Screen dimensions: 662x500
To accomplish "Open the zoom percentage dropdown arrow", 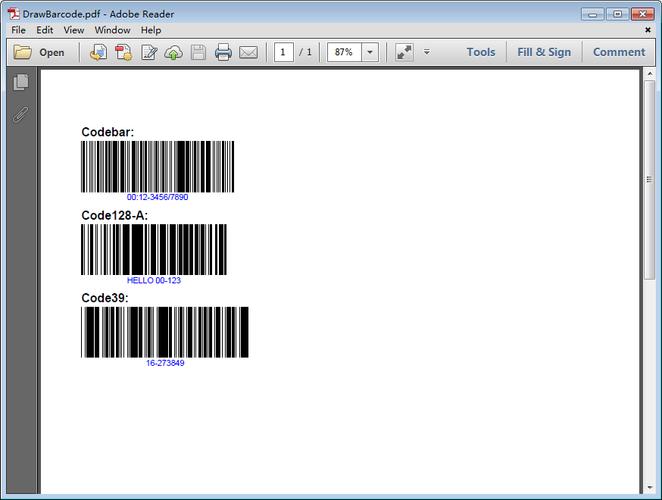I will pyautogui.click(x=370, y=52).
